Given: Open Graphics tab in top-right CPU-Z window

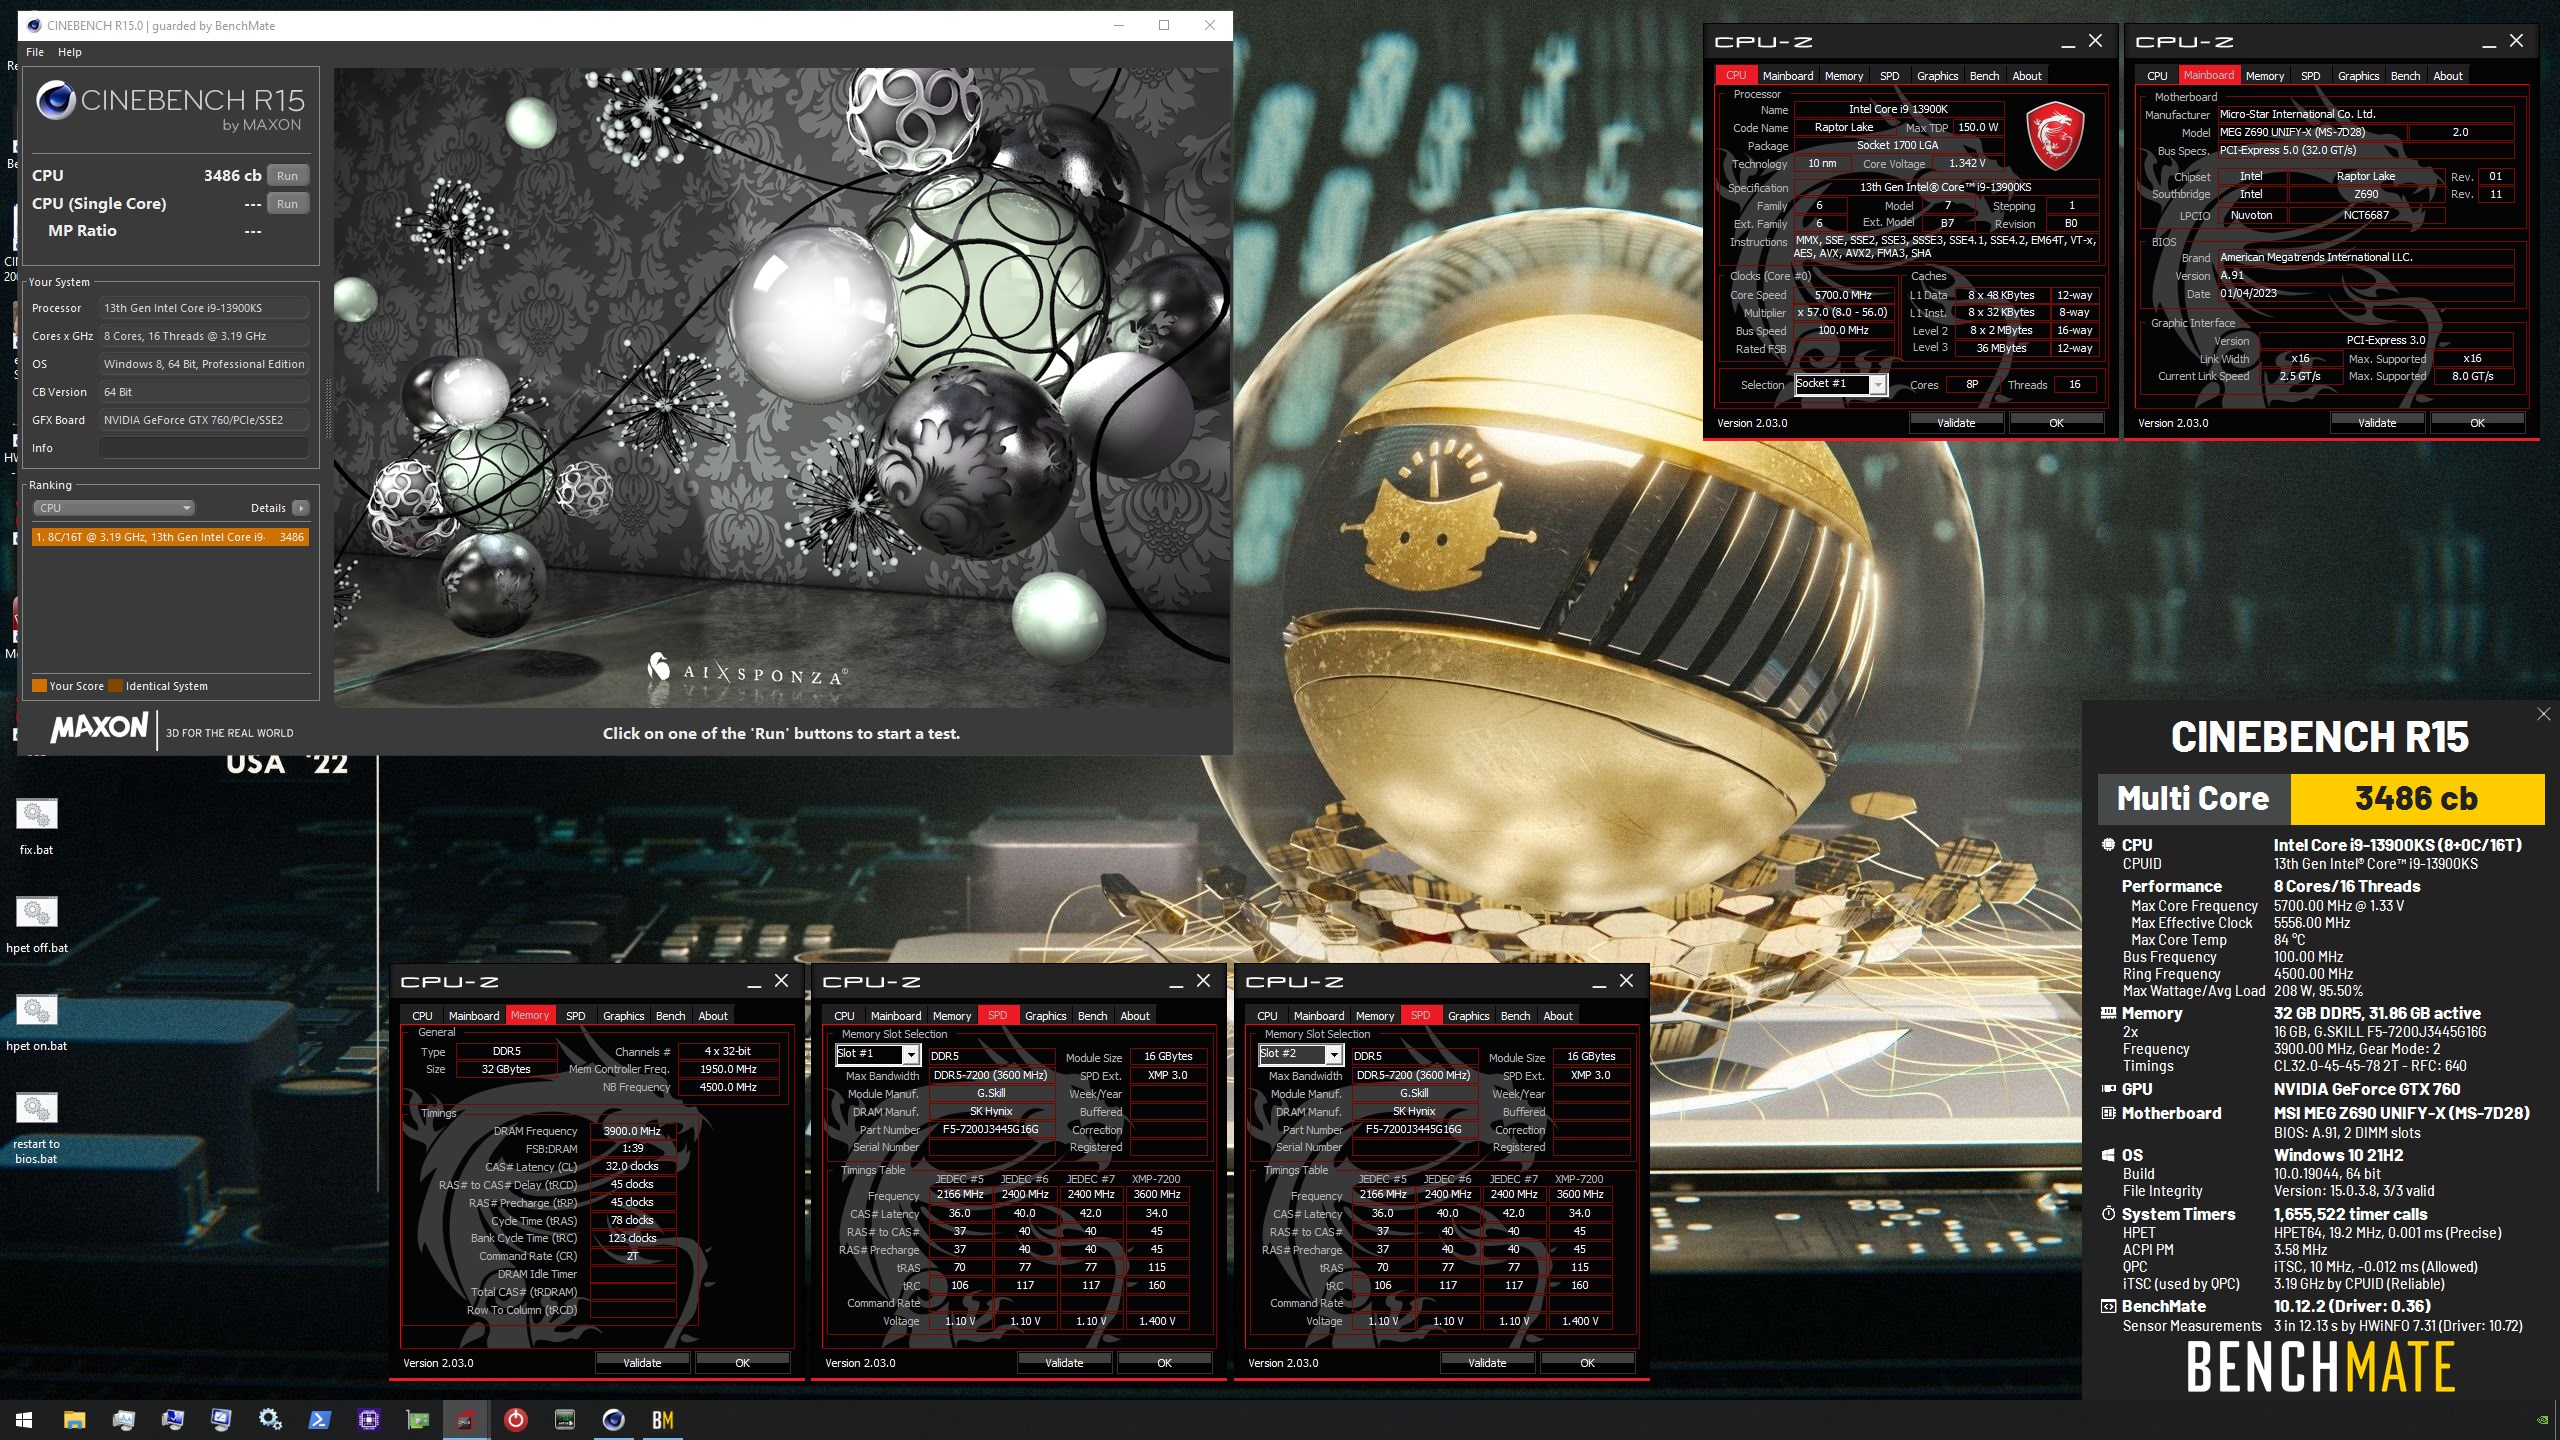Looking at the screenshot, I should point(2358,76).
